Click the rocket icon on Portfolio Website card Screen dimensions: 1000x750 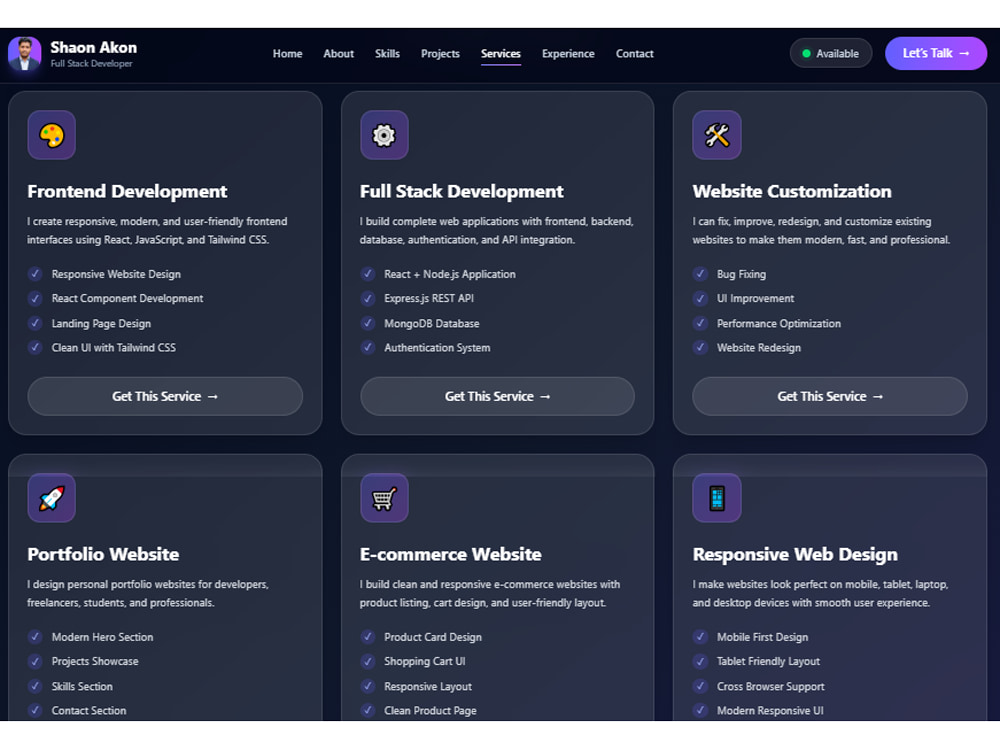(52, 498)
